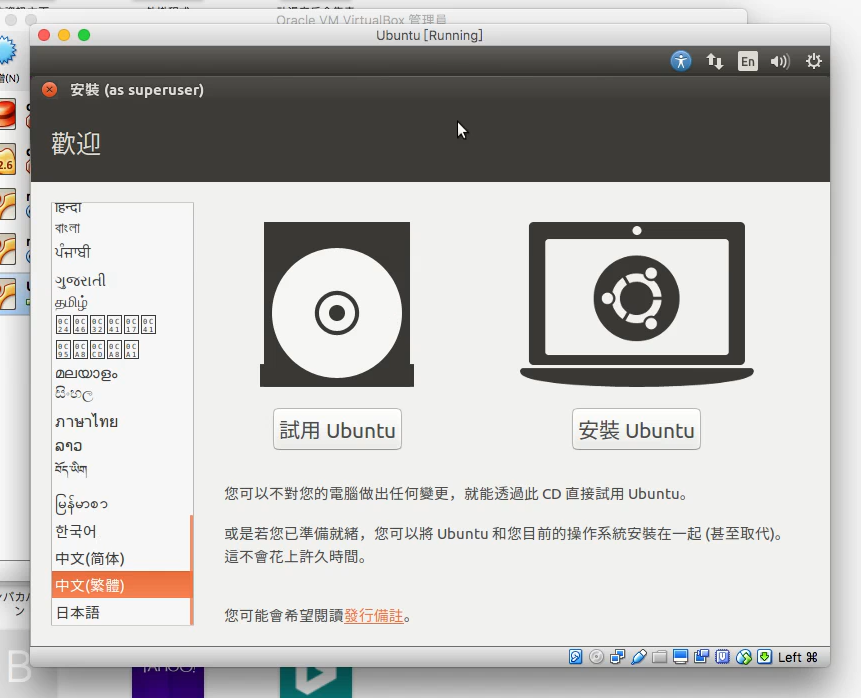Viewport: 861px width, 698px height.
Task: Click the VirtualBox keyboard capture green arrow icon
Action: (x=764, y=657)
